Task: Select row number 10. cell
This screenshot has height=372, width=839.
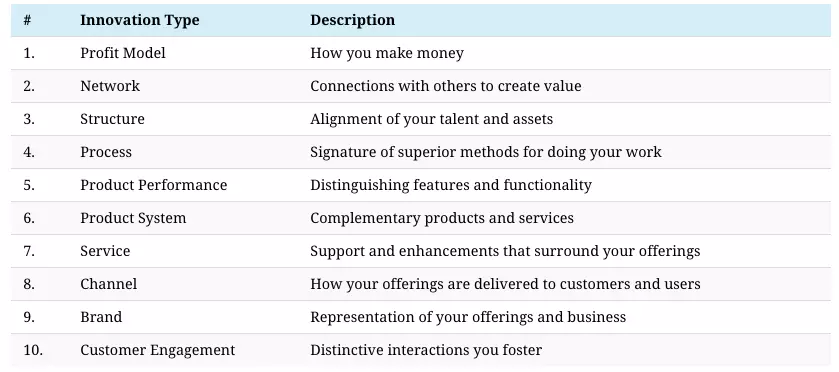Action: 33,351
